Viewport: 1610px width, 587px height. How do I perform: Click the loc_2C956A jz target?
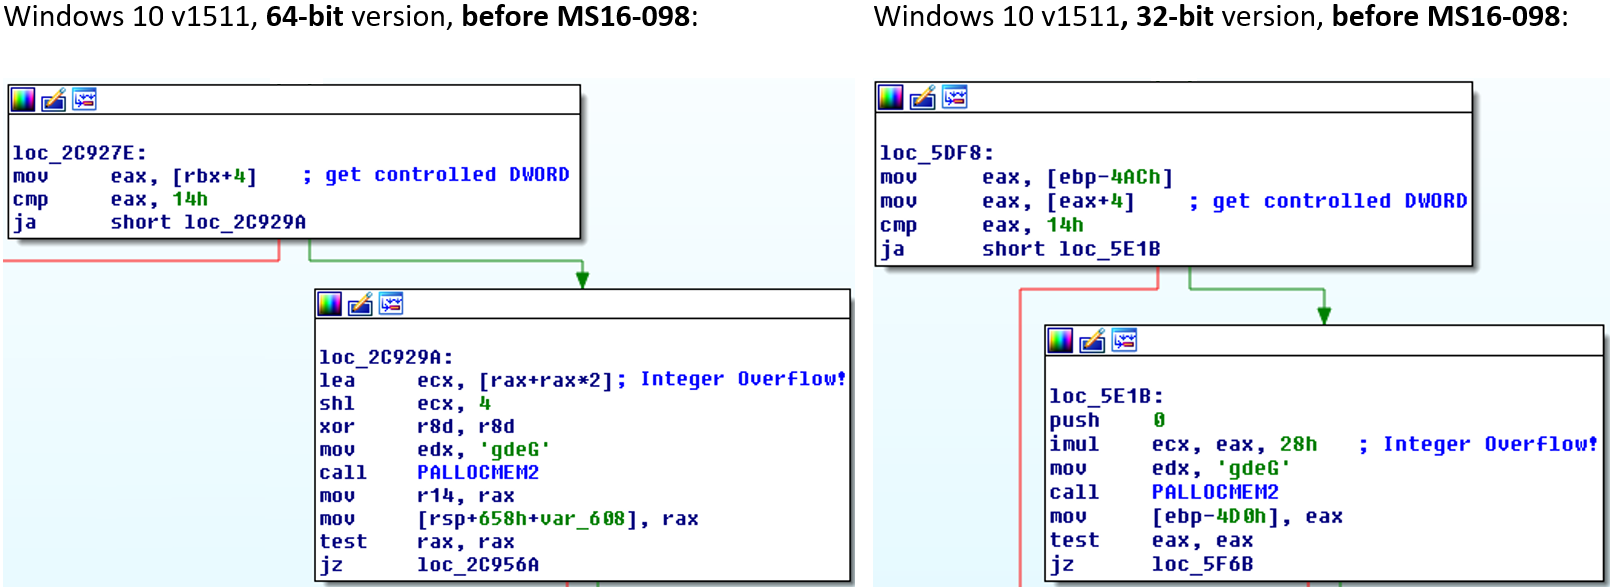pos(477,565)
